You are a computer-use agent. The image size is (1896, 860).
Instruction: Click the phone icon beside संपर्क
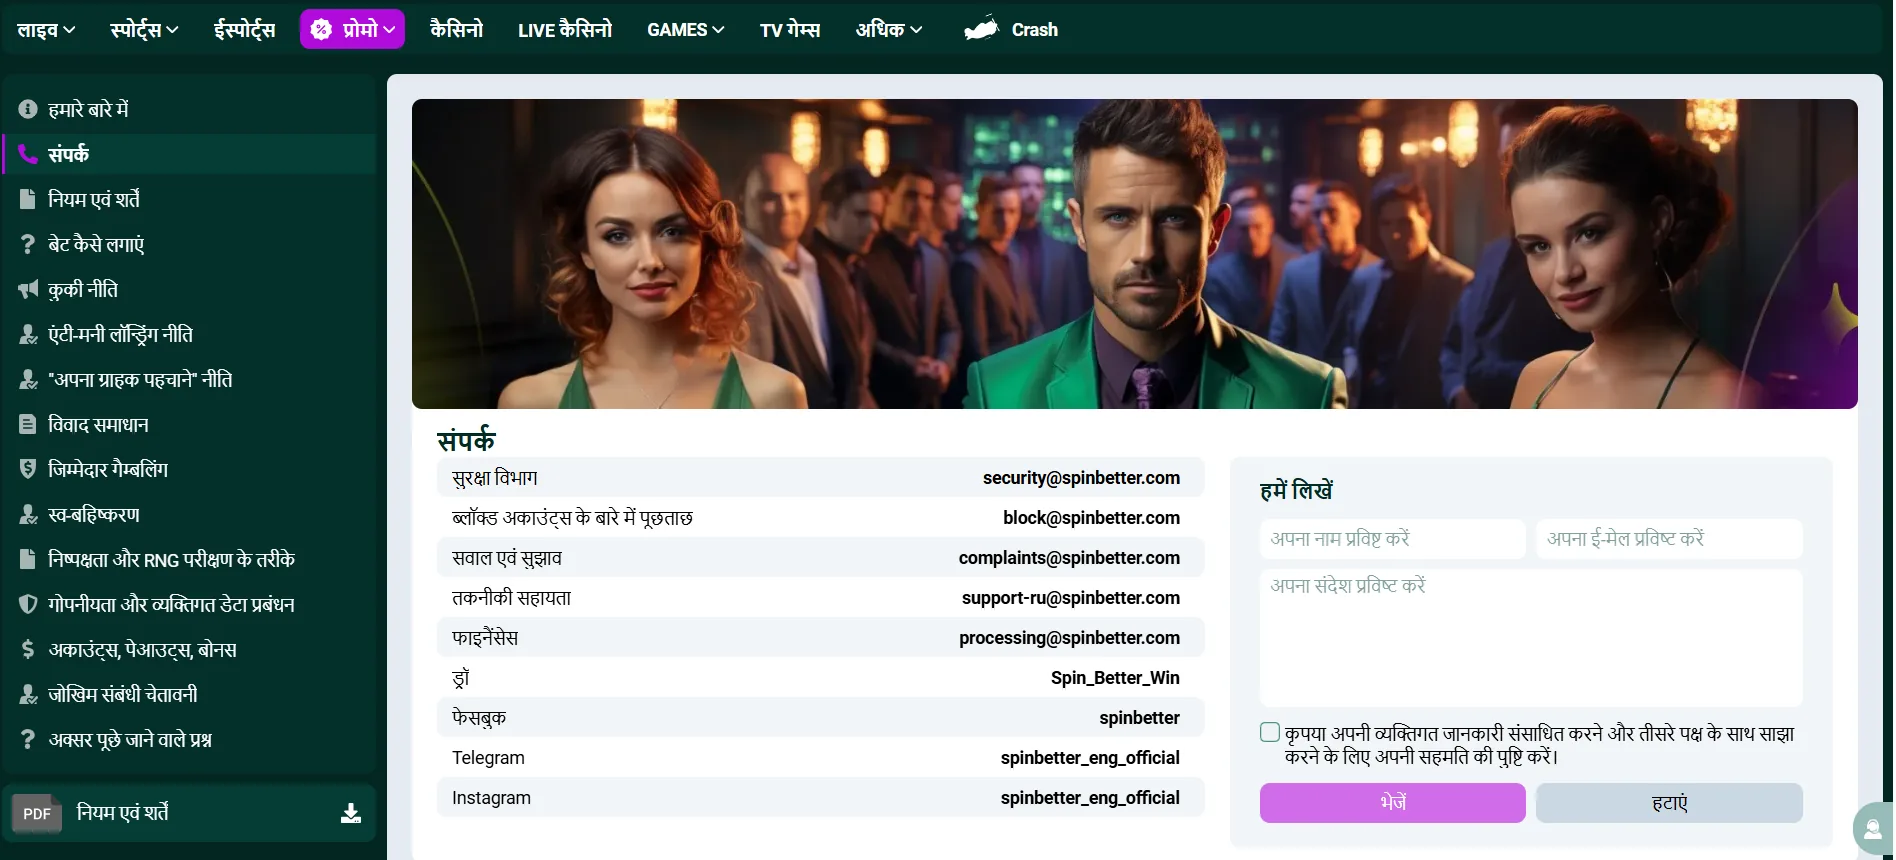pyautogui.click(x=28, y=154)
